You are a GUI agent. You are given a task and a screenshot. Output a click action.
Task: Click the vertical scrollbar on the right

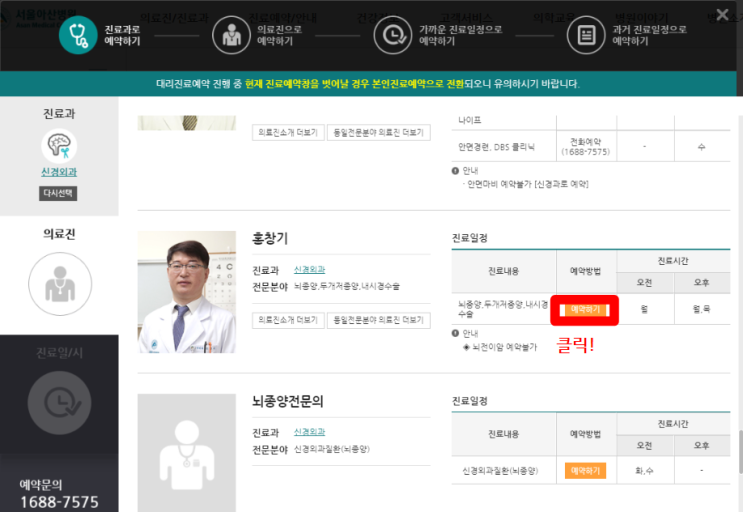tap(740, 451)
